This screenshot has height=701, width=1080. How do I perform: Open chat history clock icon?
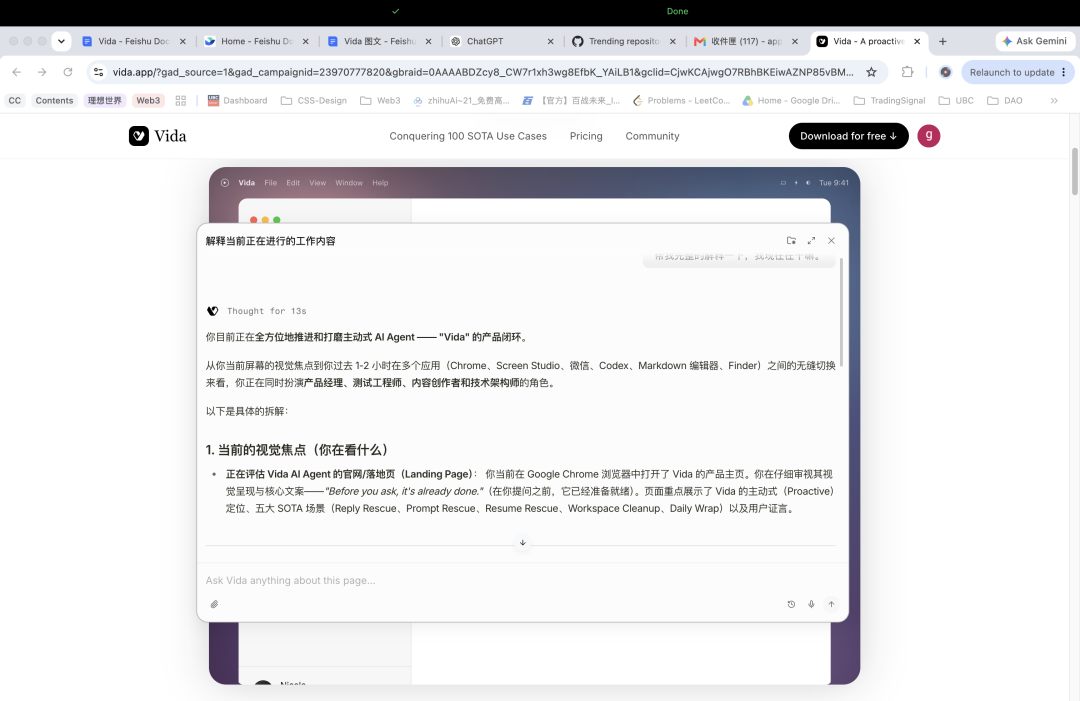click(x=791, y=604)
